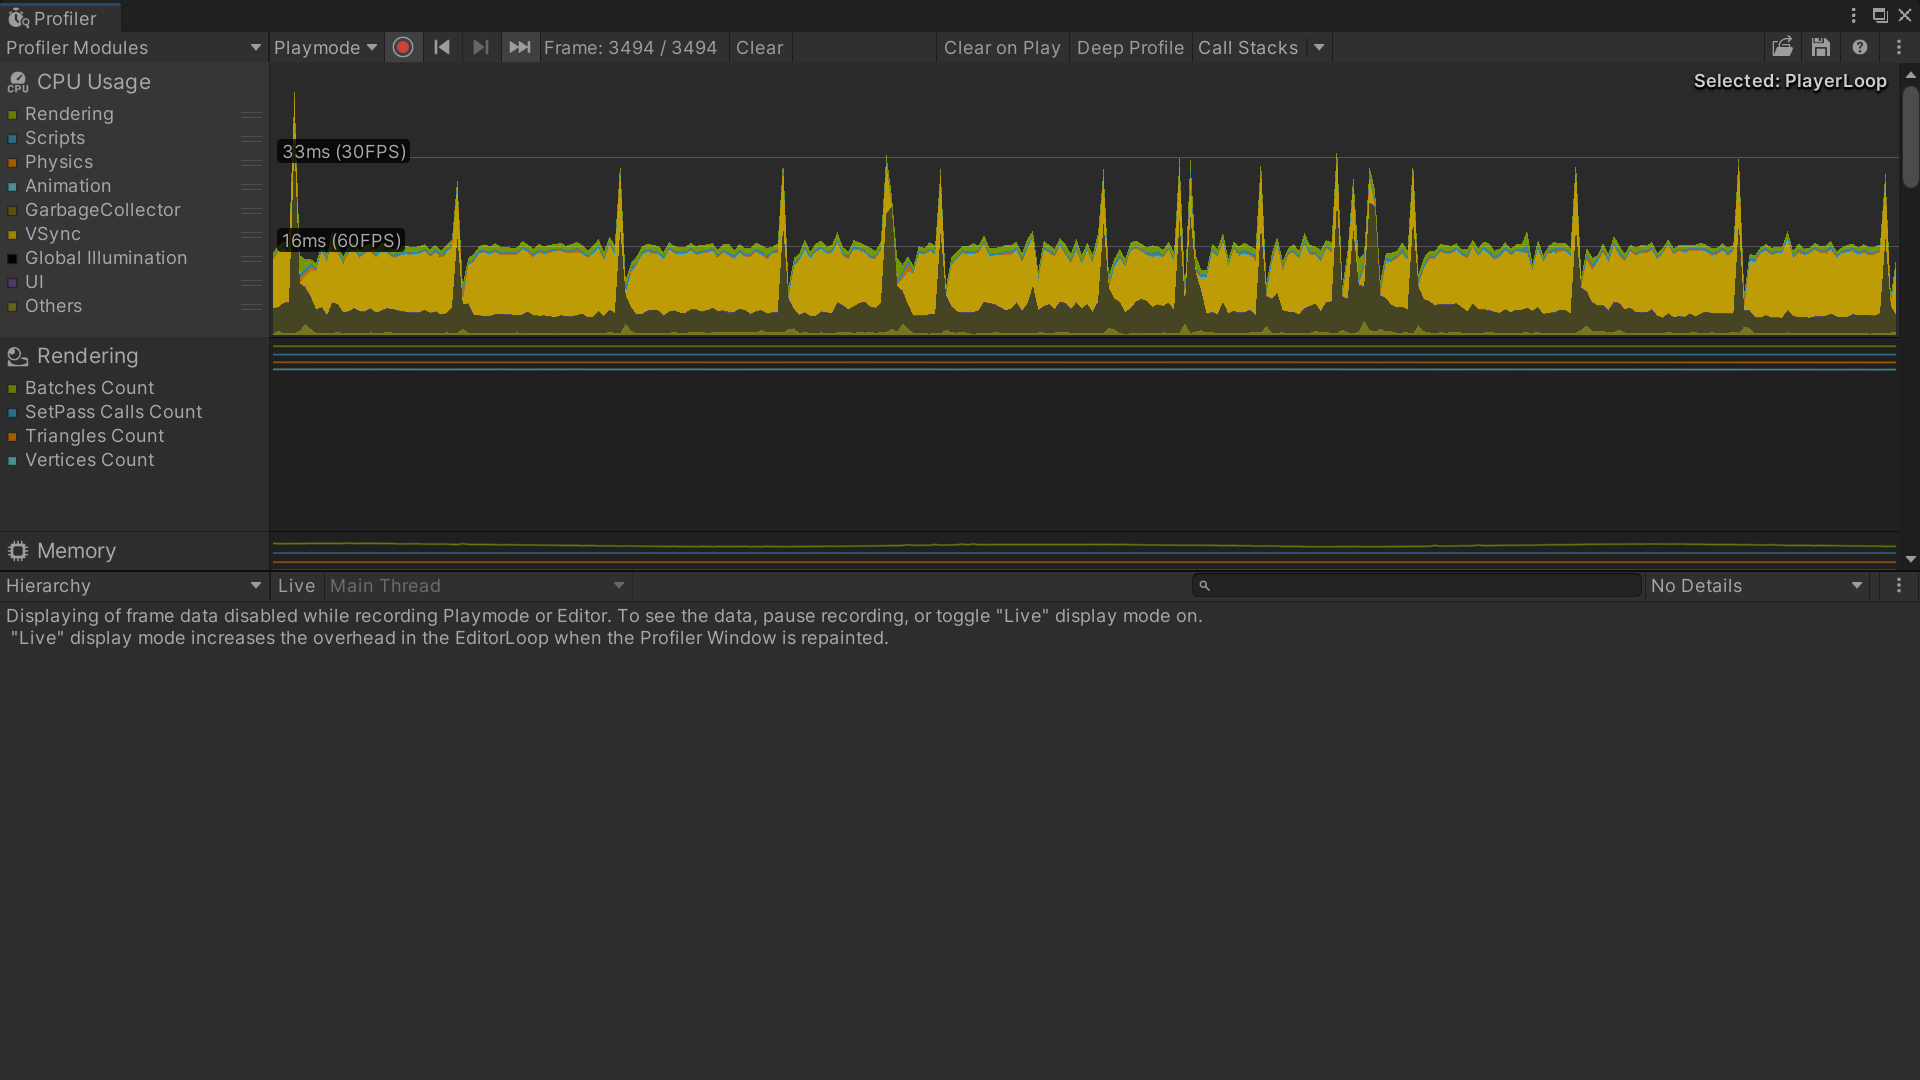
Task: Toggle Clear on Play
Action: (x=1002, y=47)
